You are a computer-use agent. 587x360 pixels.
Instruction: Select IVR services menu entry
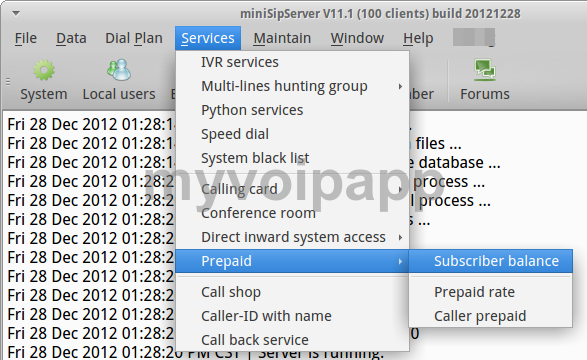[x=292, y=62]
